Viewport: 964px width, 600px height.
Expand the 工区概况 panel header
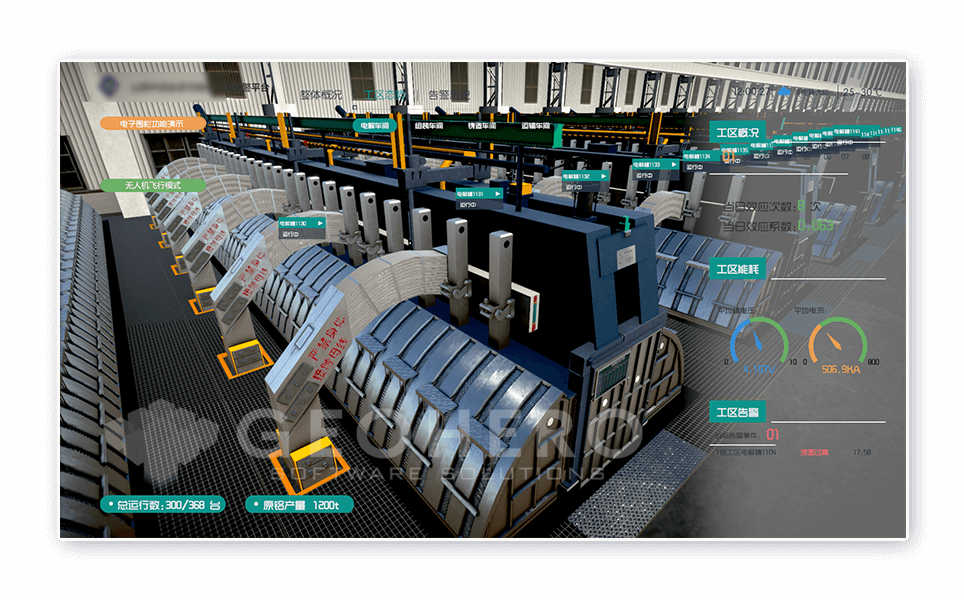[740, 133]
